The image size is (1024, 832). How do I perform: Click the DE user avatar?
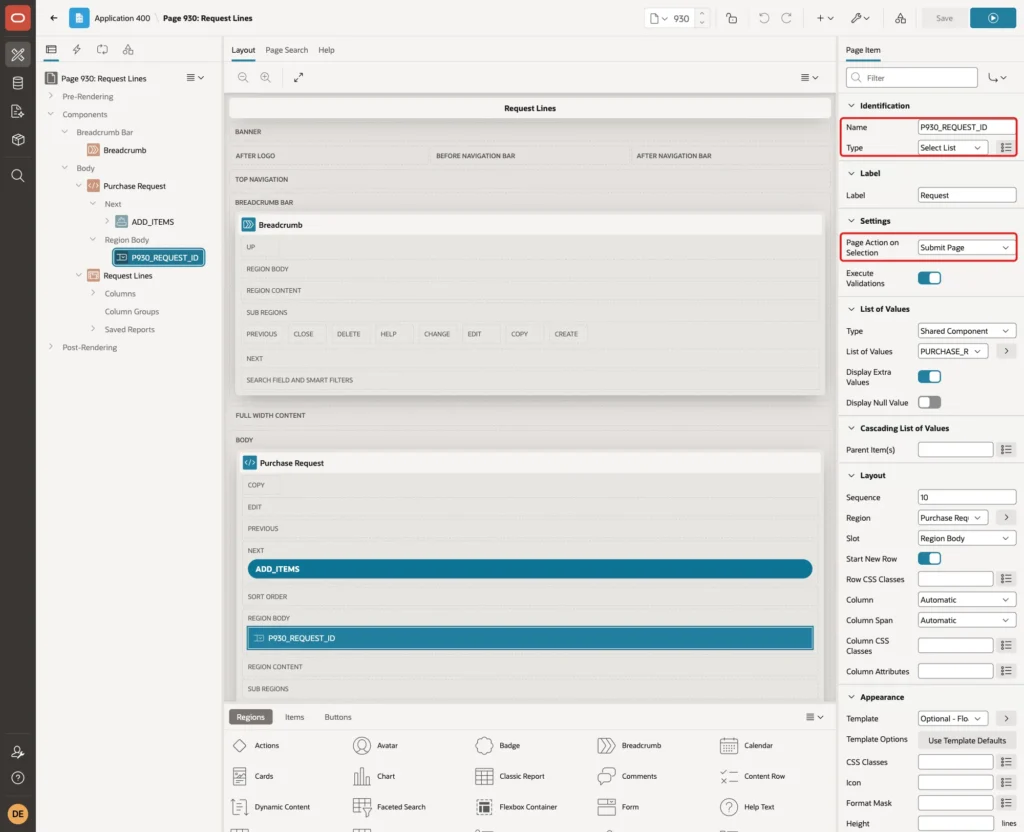[x=18, y=814]
